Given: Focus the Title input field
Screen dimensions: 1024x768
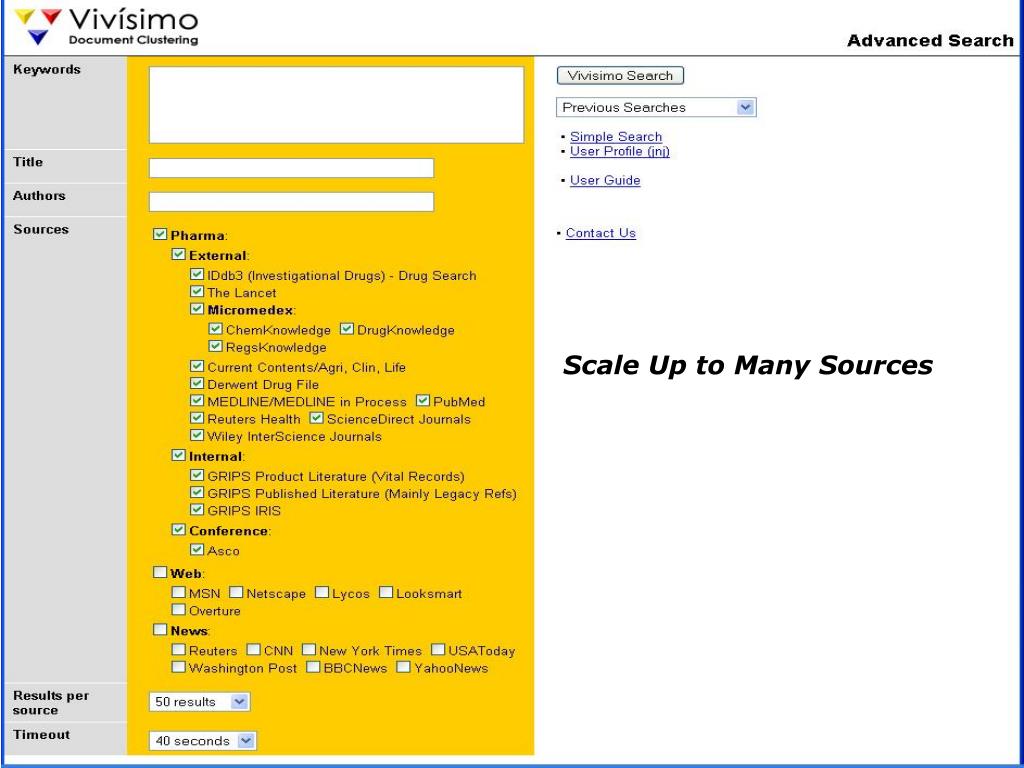Looking at the screenshot, I should click(291, 168).
